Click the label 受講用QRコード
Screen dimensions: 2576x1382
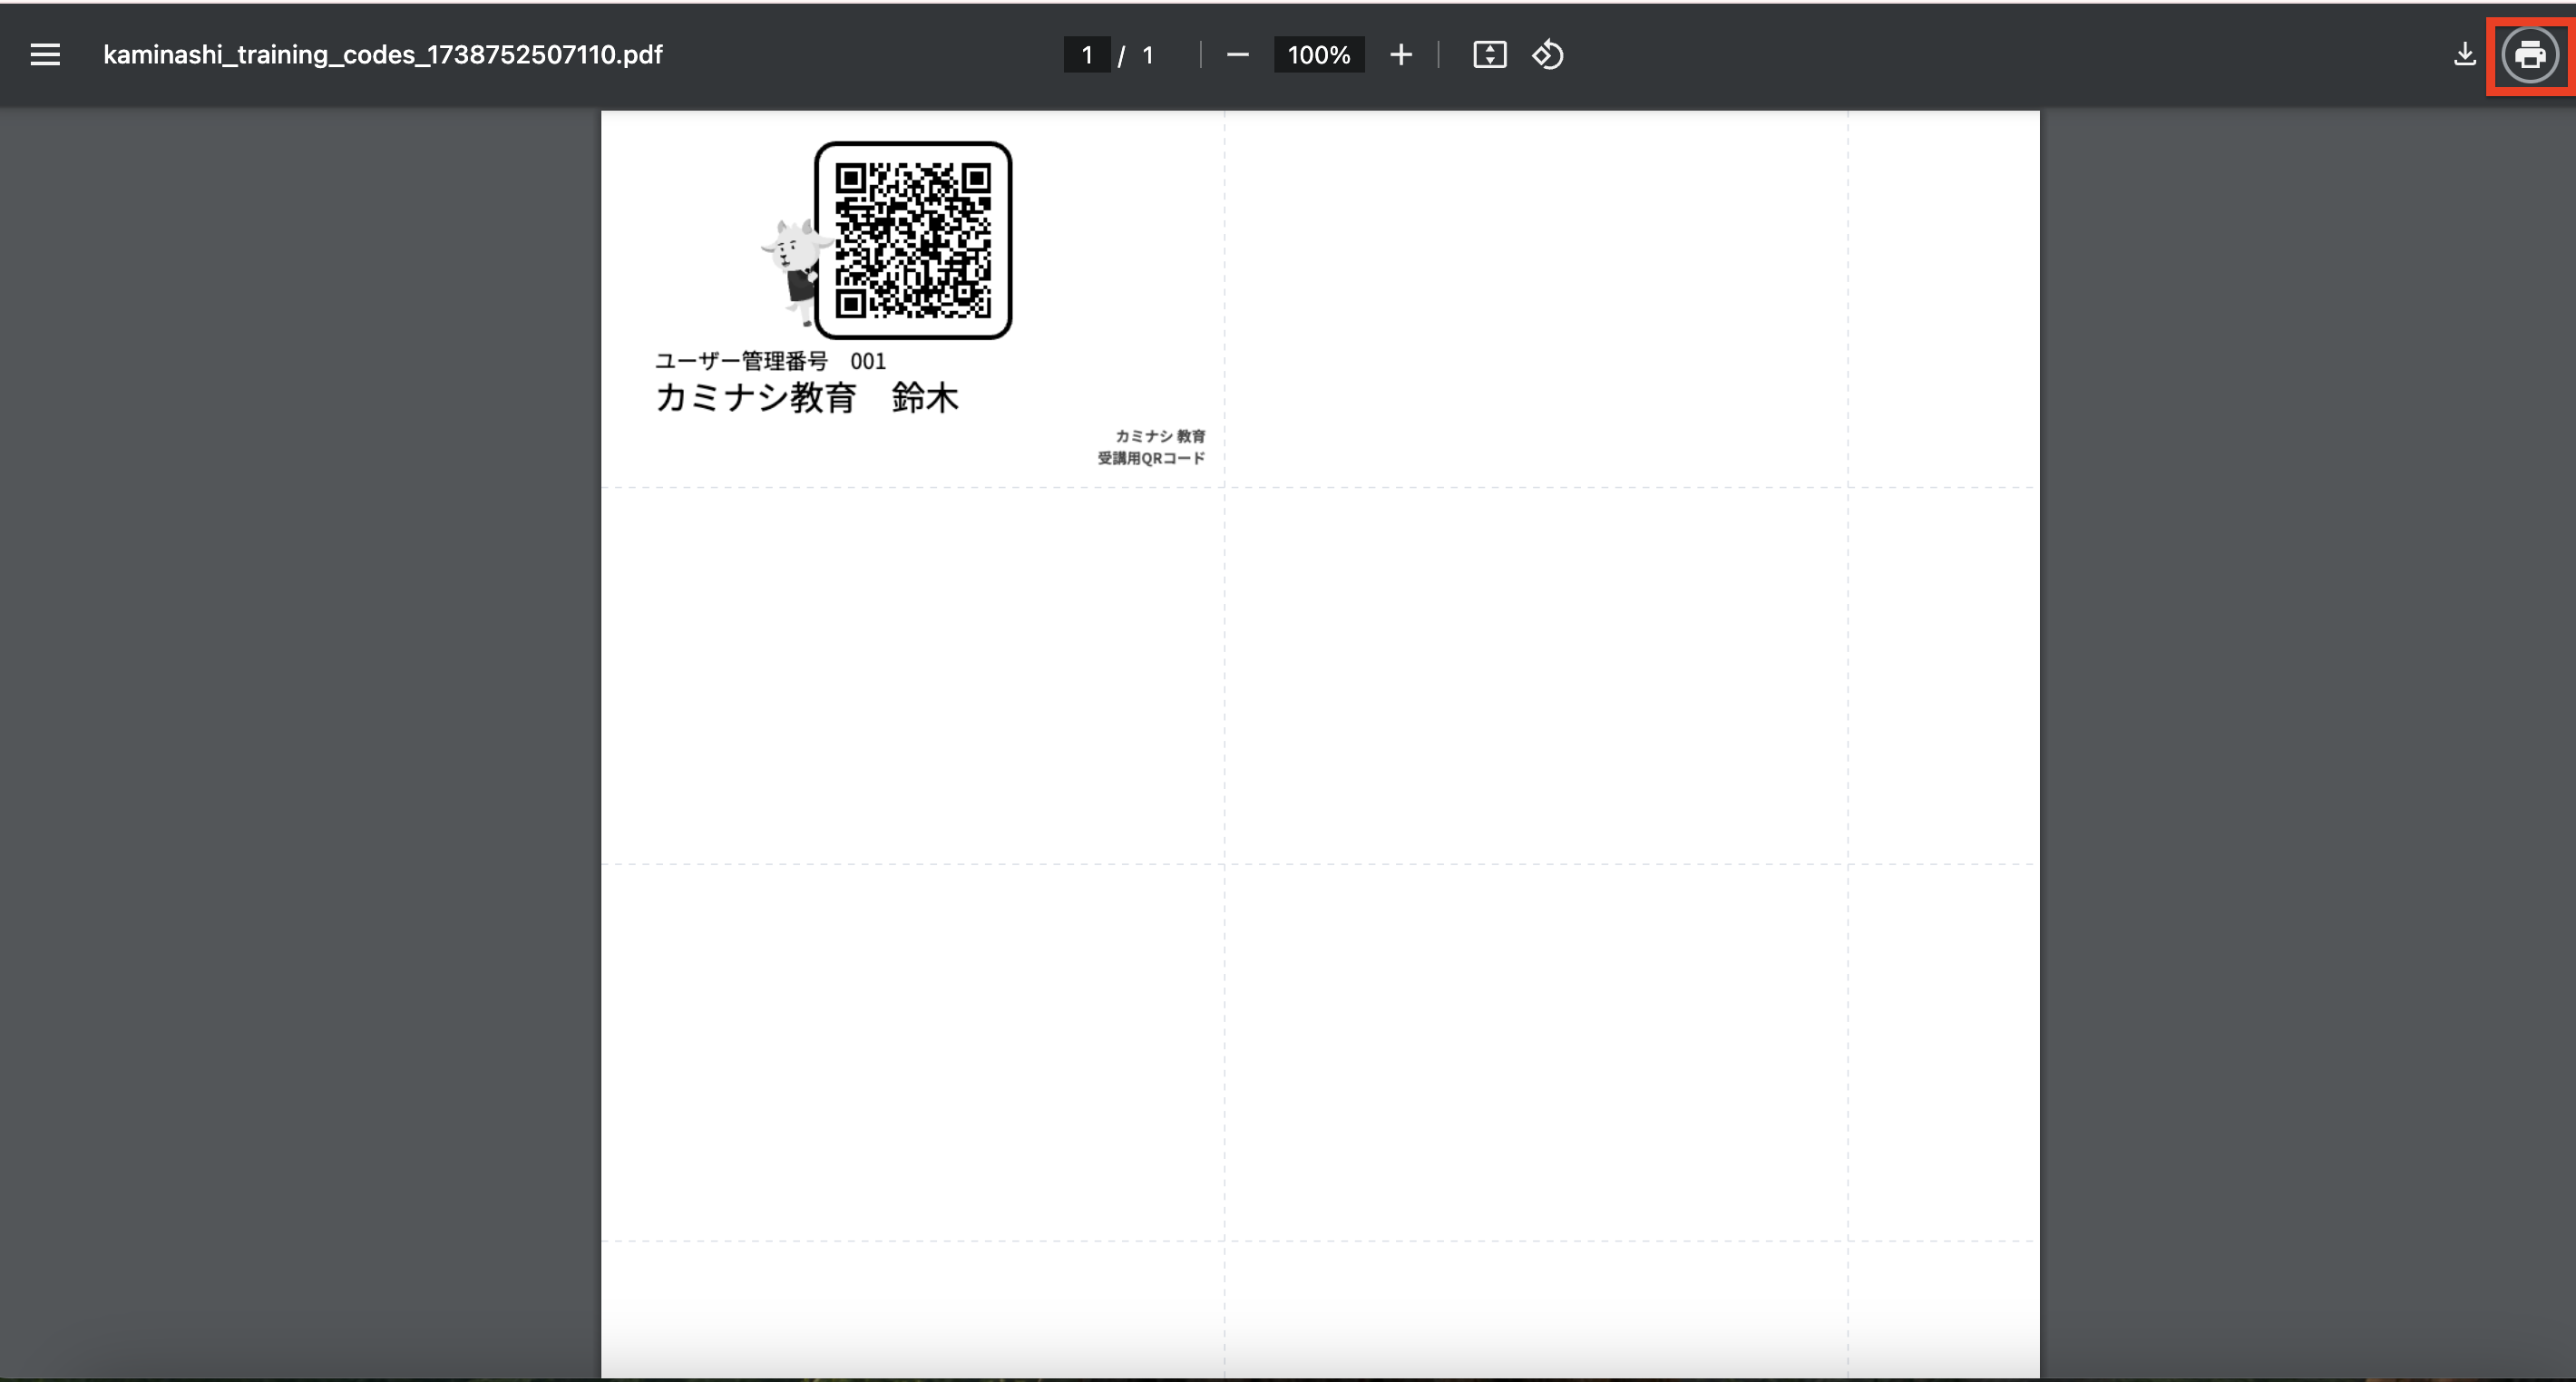[1151, 458]
